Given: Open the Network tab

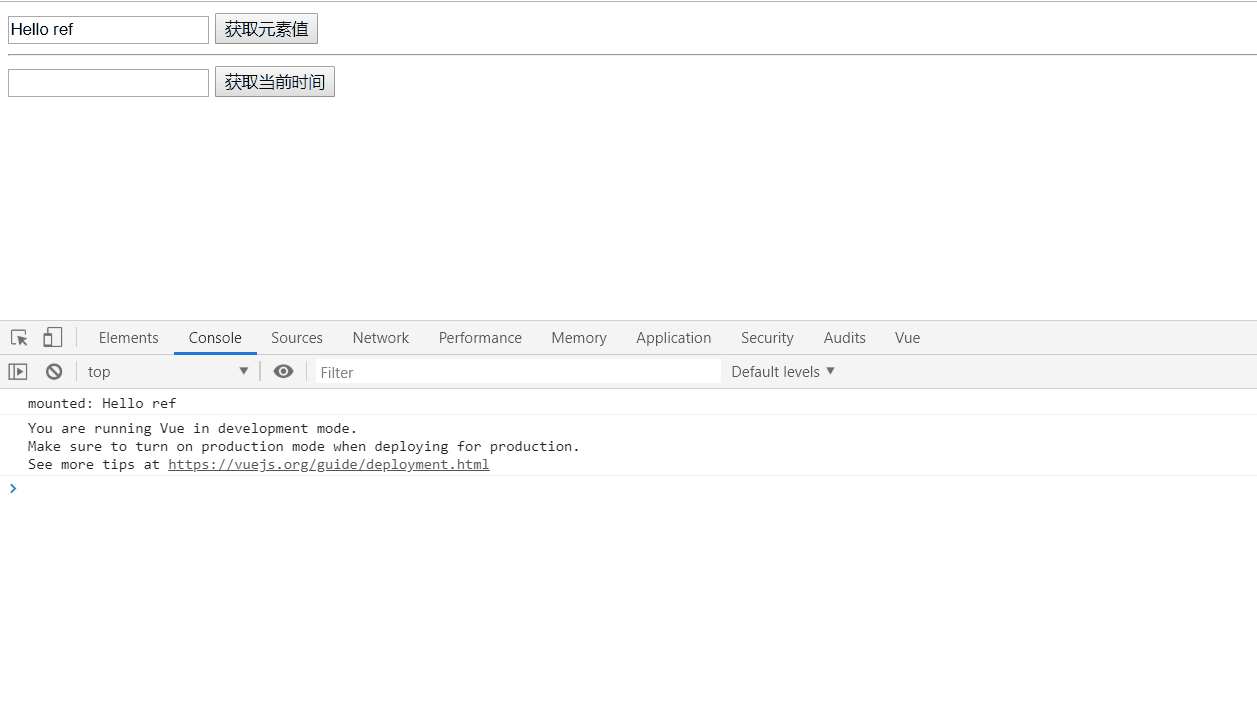Looking at the screenshot, I should click(x=381, y=338).
